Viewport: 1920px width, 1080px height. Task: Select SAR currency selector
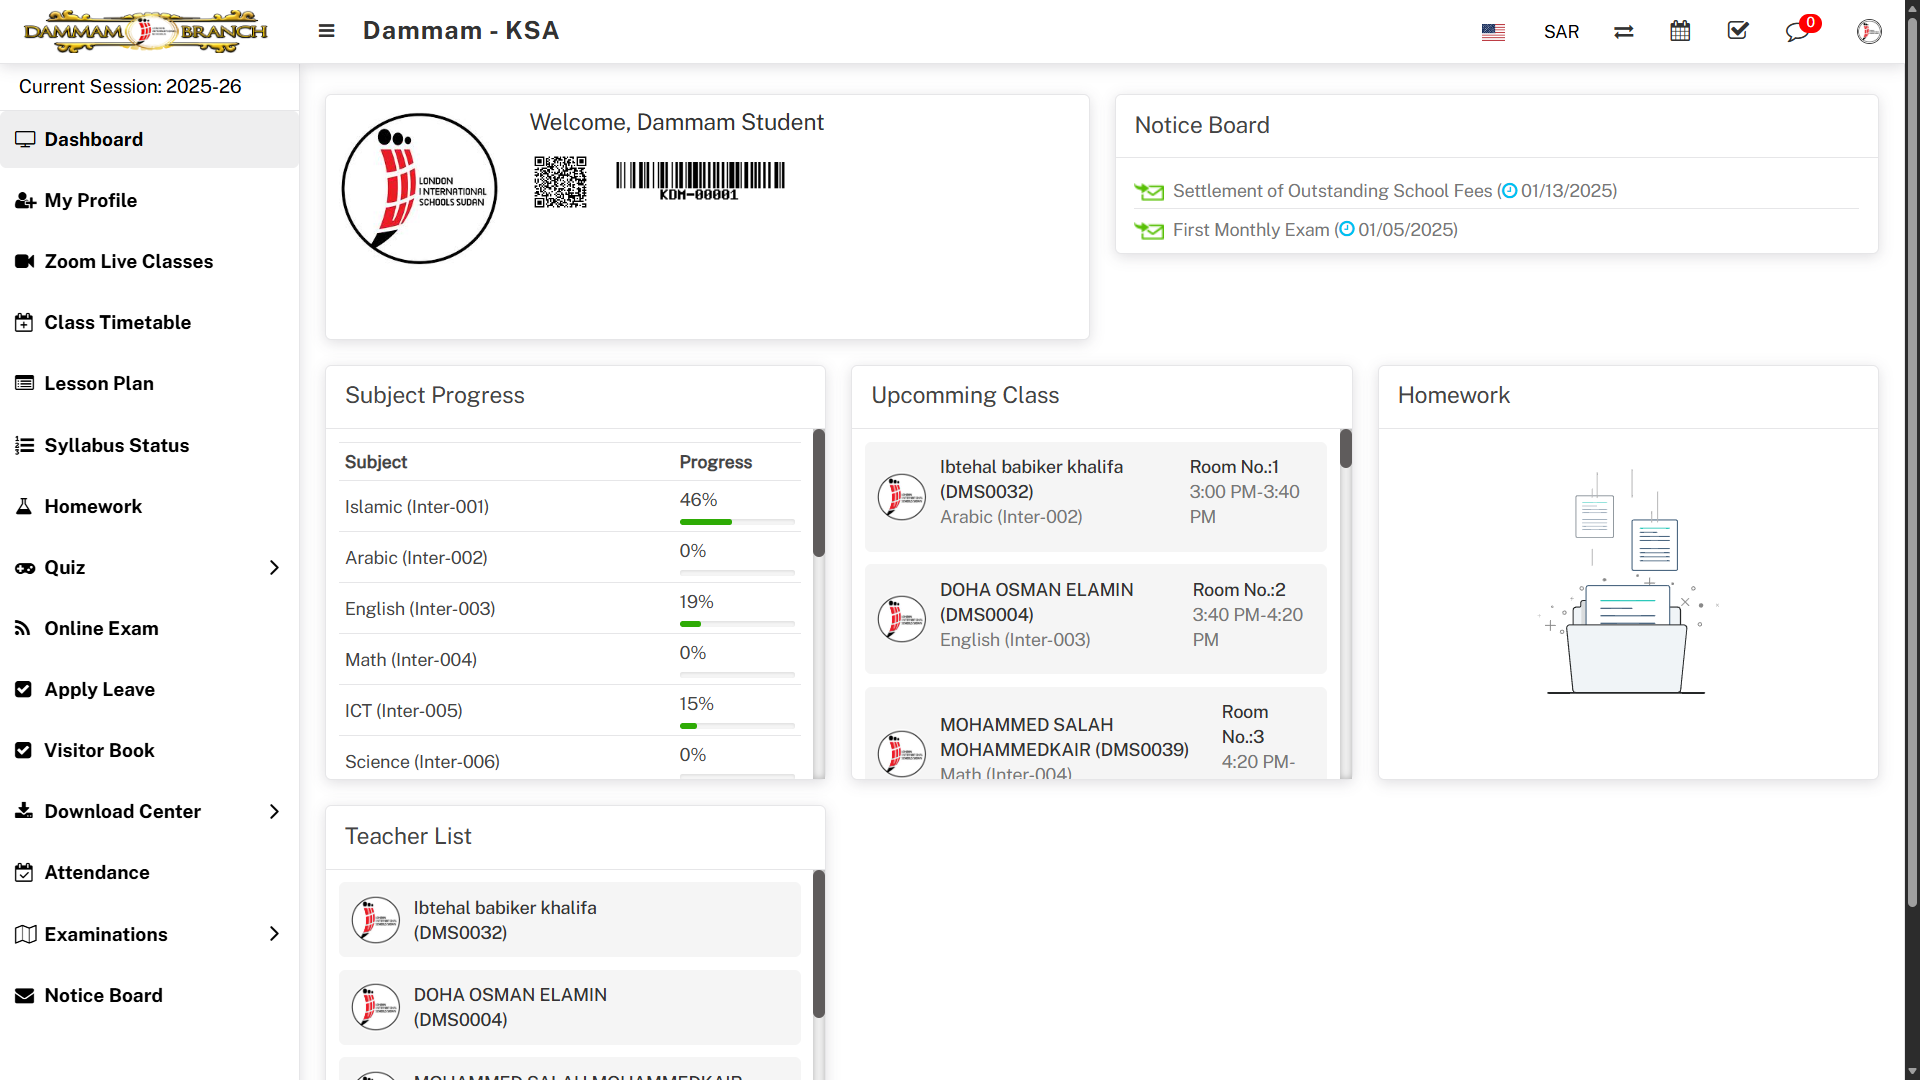[1561, 32]
